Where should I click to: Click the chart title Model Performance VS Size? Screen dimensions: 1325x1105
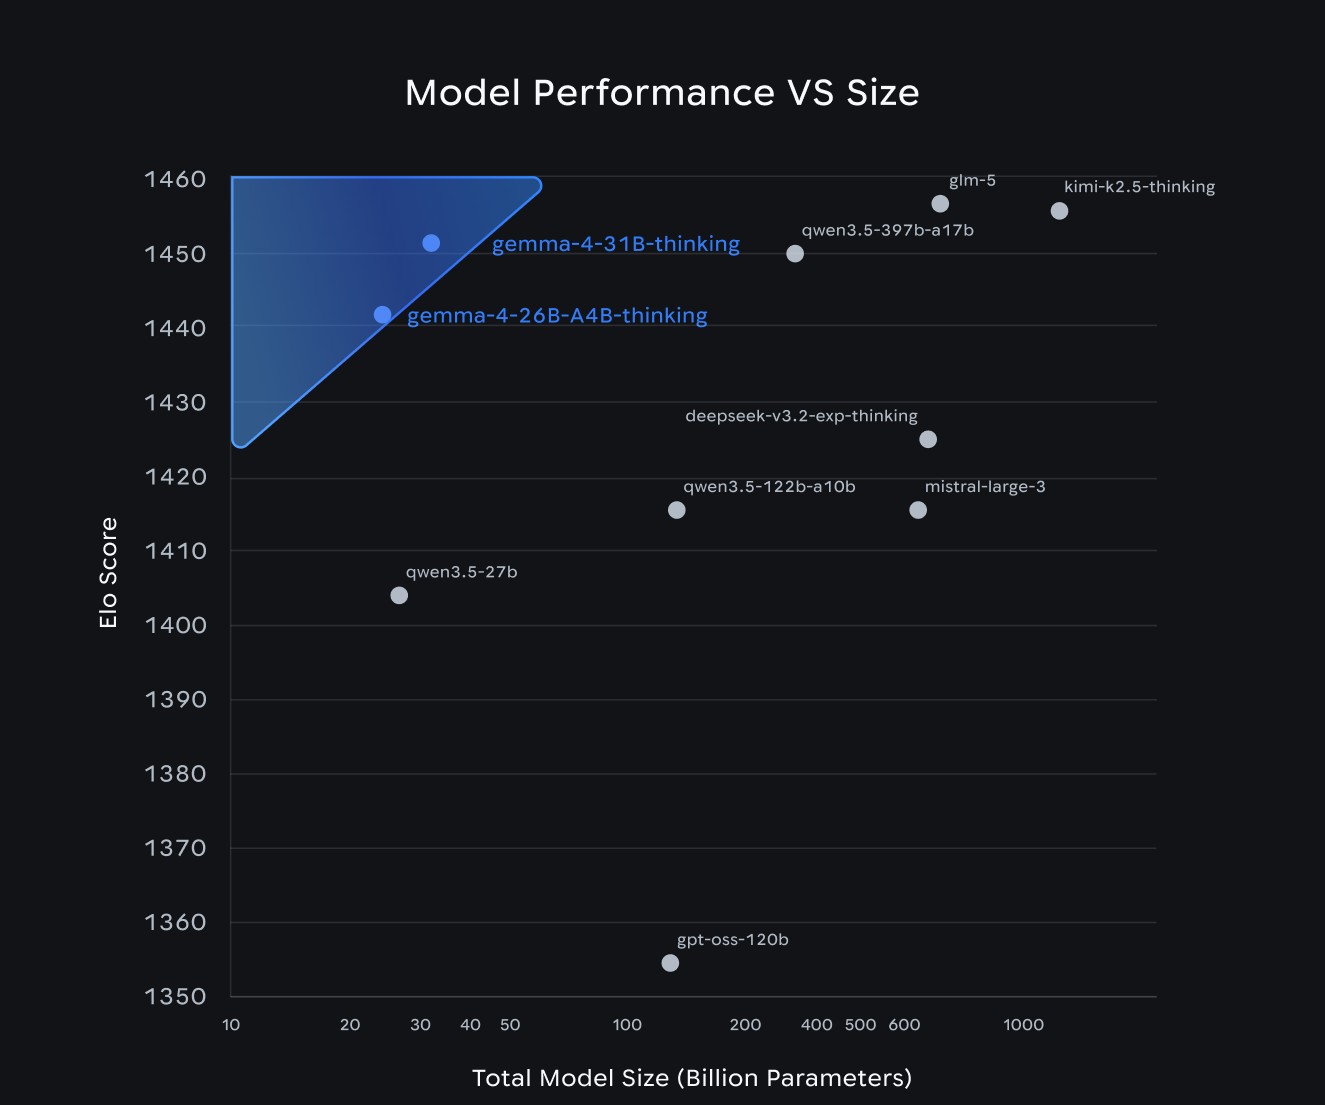pyautogui.click(x=662, y=92)
